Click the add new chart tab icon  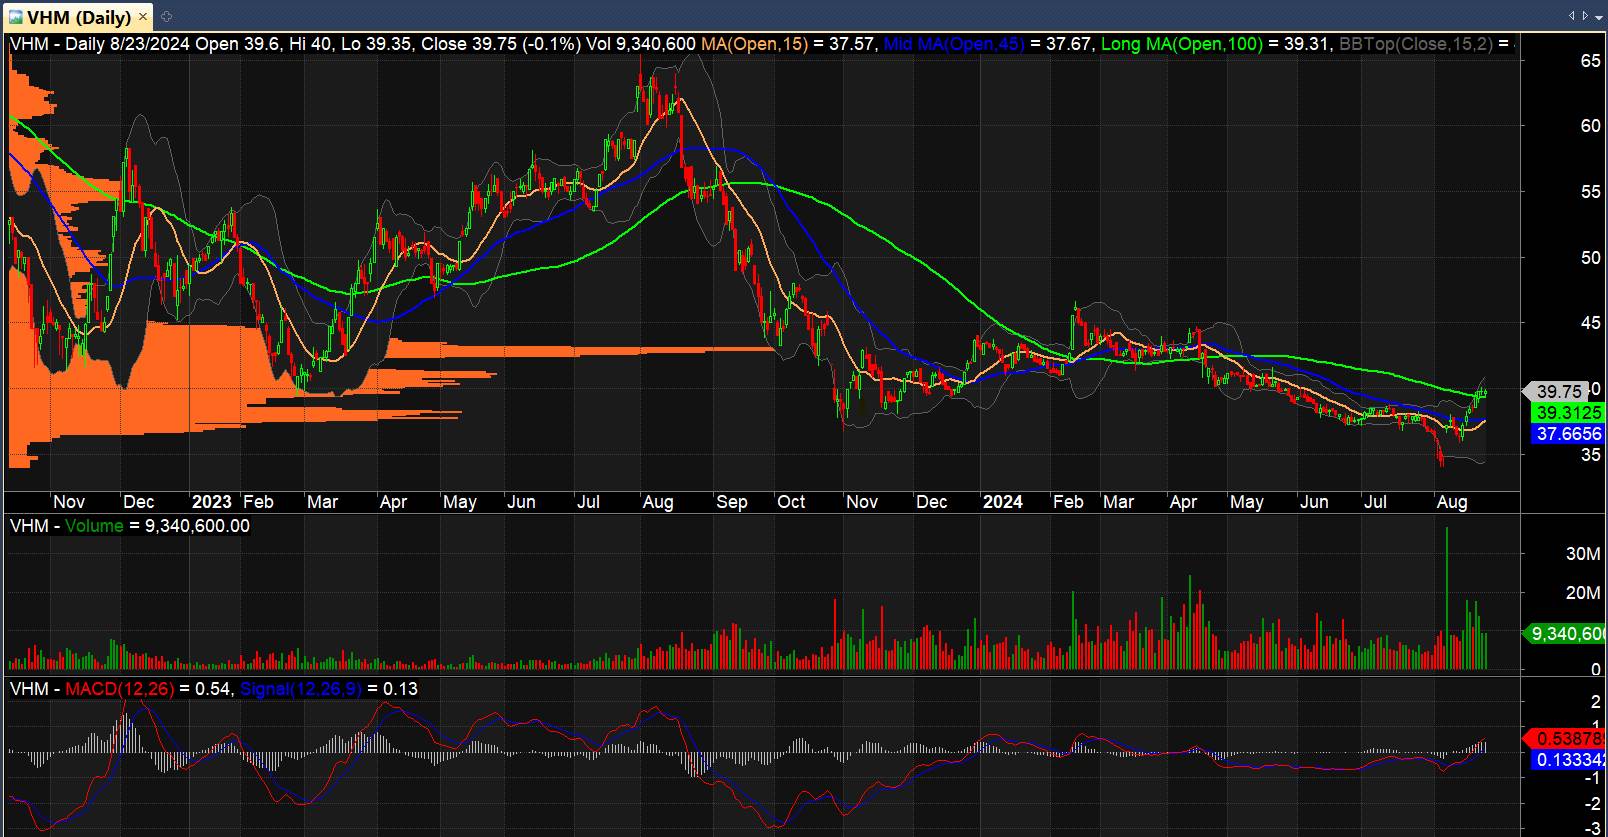click(x=166, y=17)
